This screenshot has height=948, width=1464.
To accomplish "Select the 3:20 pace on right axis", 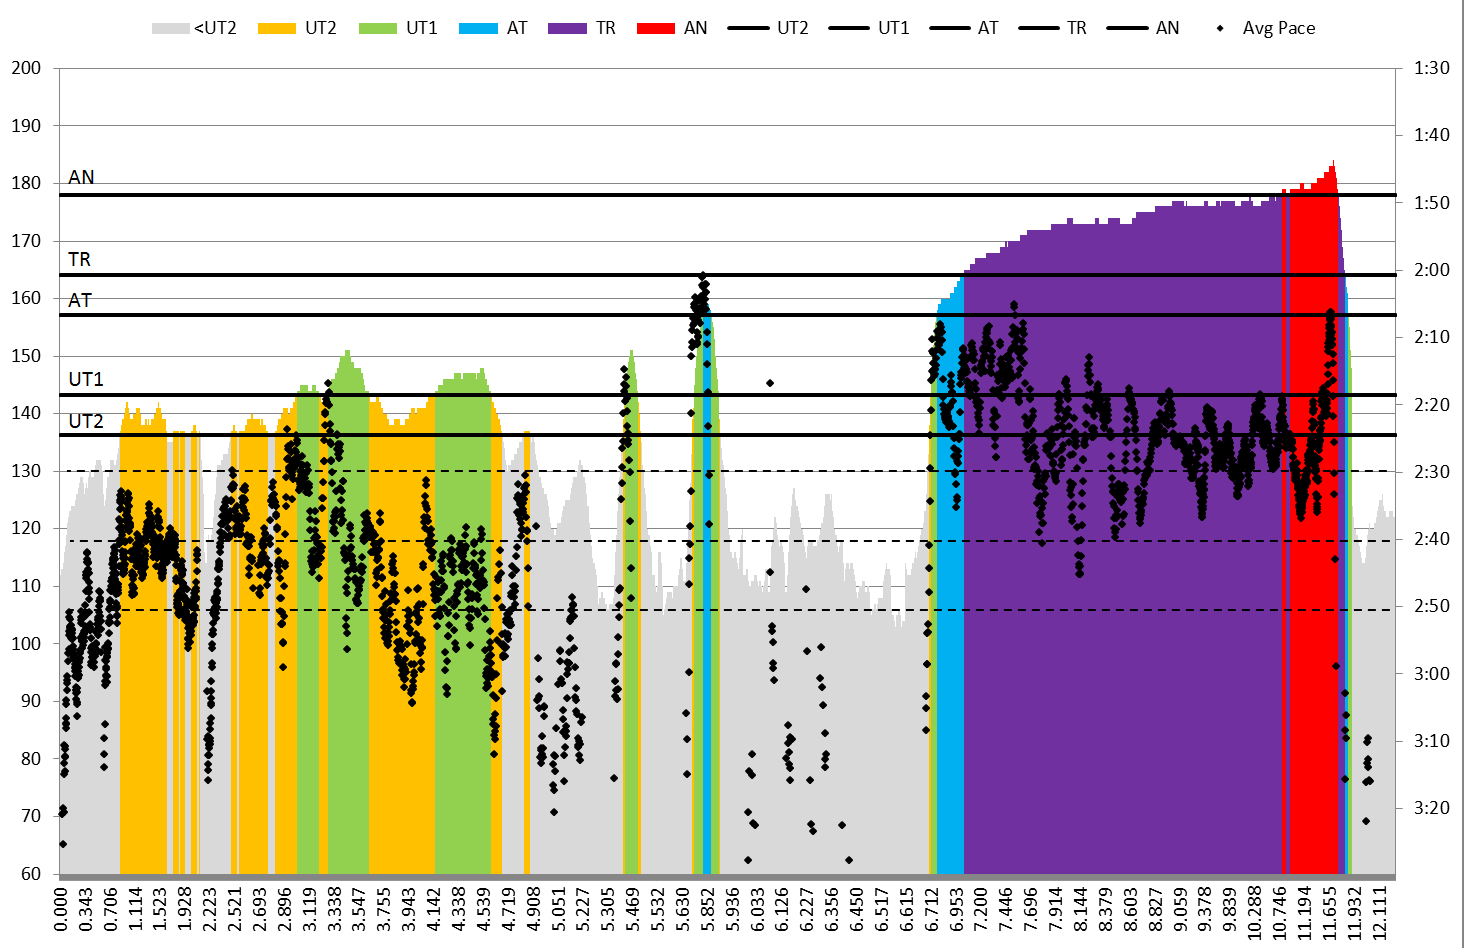I will (x=1432, y=808).
